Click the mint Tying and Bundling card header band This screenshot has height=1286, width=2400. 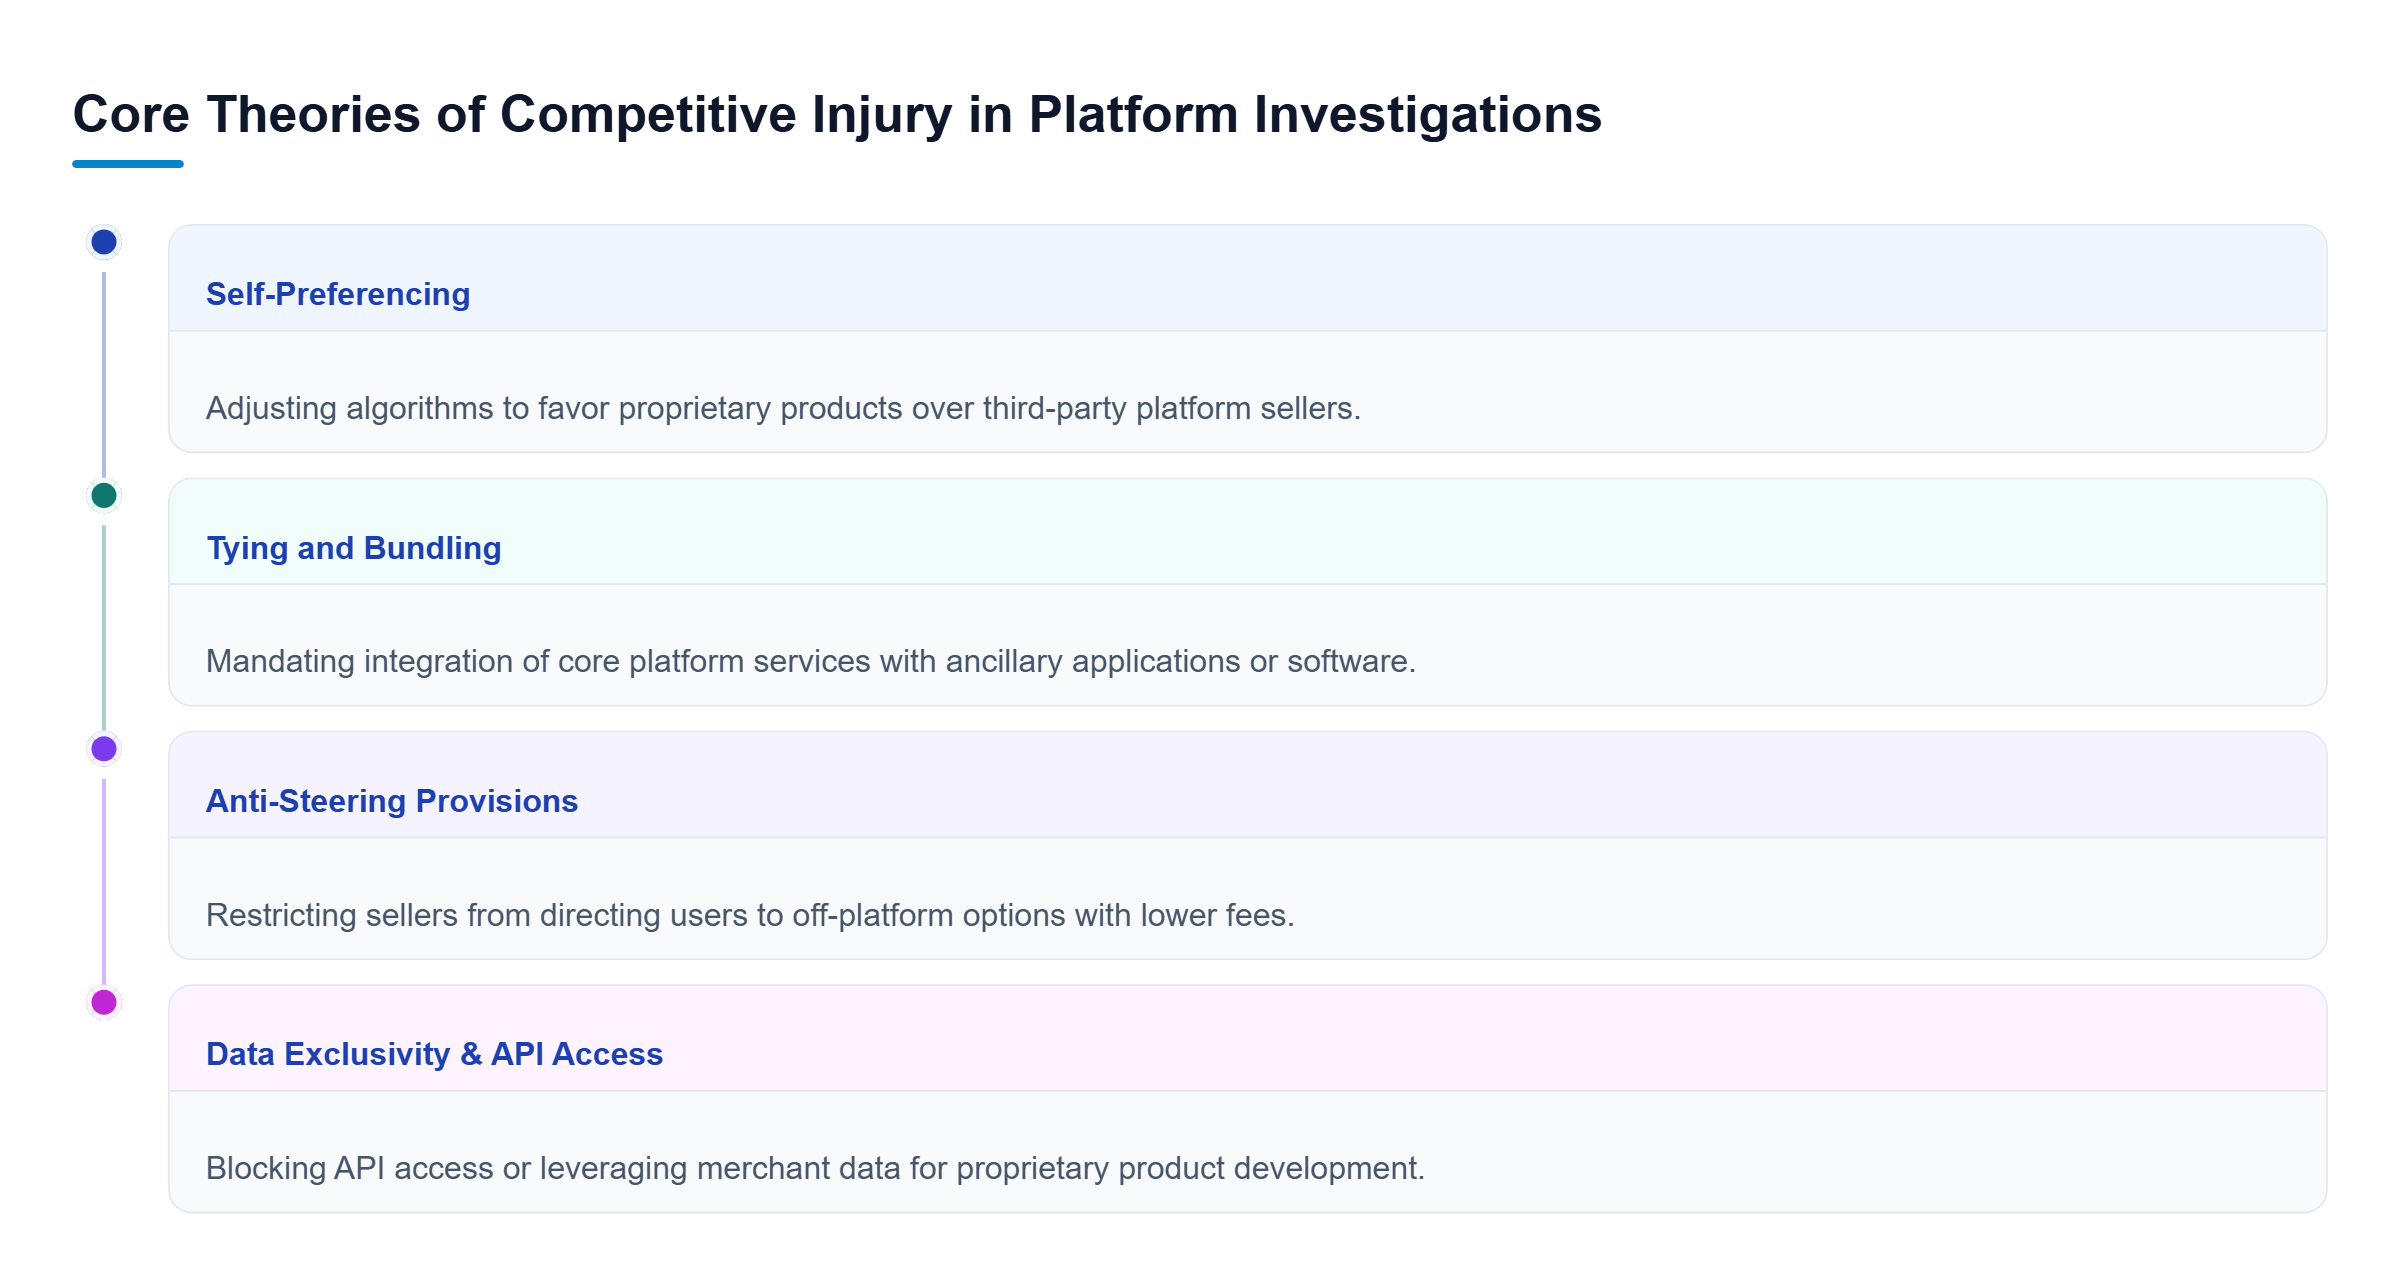point(1248,532)
